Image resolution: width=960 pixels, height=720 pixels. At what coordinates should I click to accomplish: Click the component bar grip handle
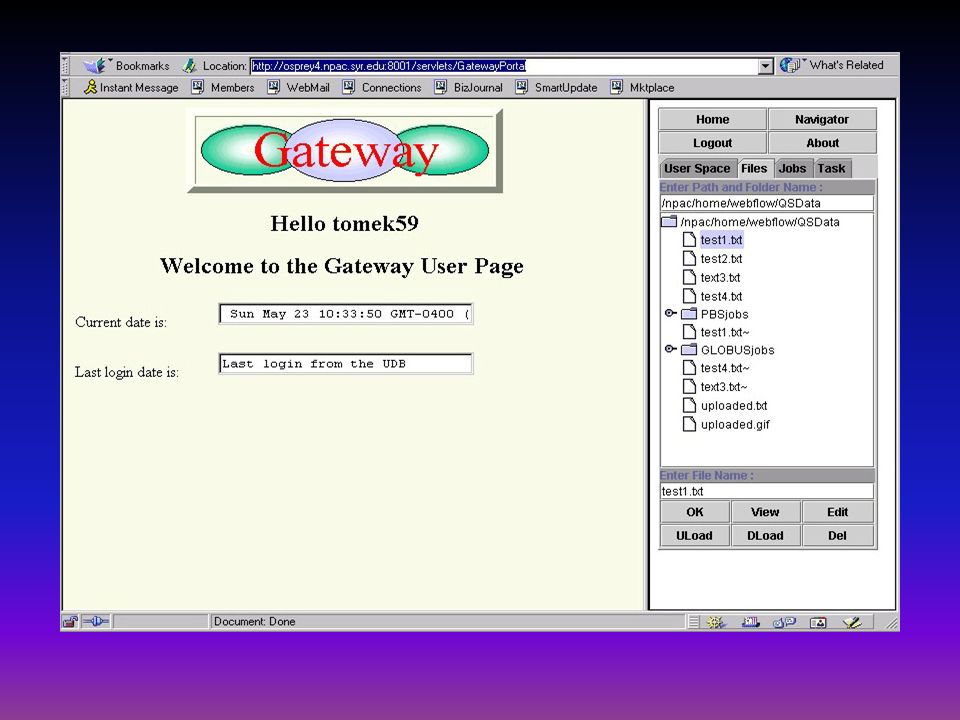click(x=693, y=623)
